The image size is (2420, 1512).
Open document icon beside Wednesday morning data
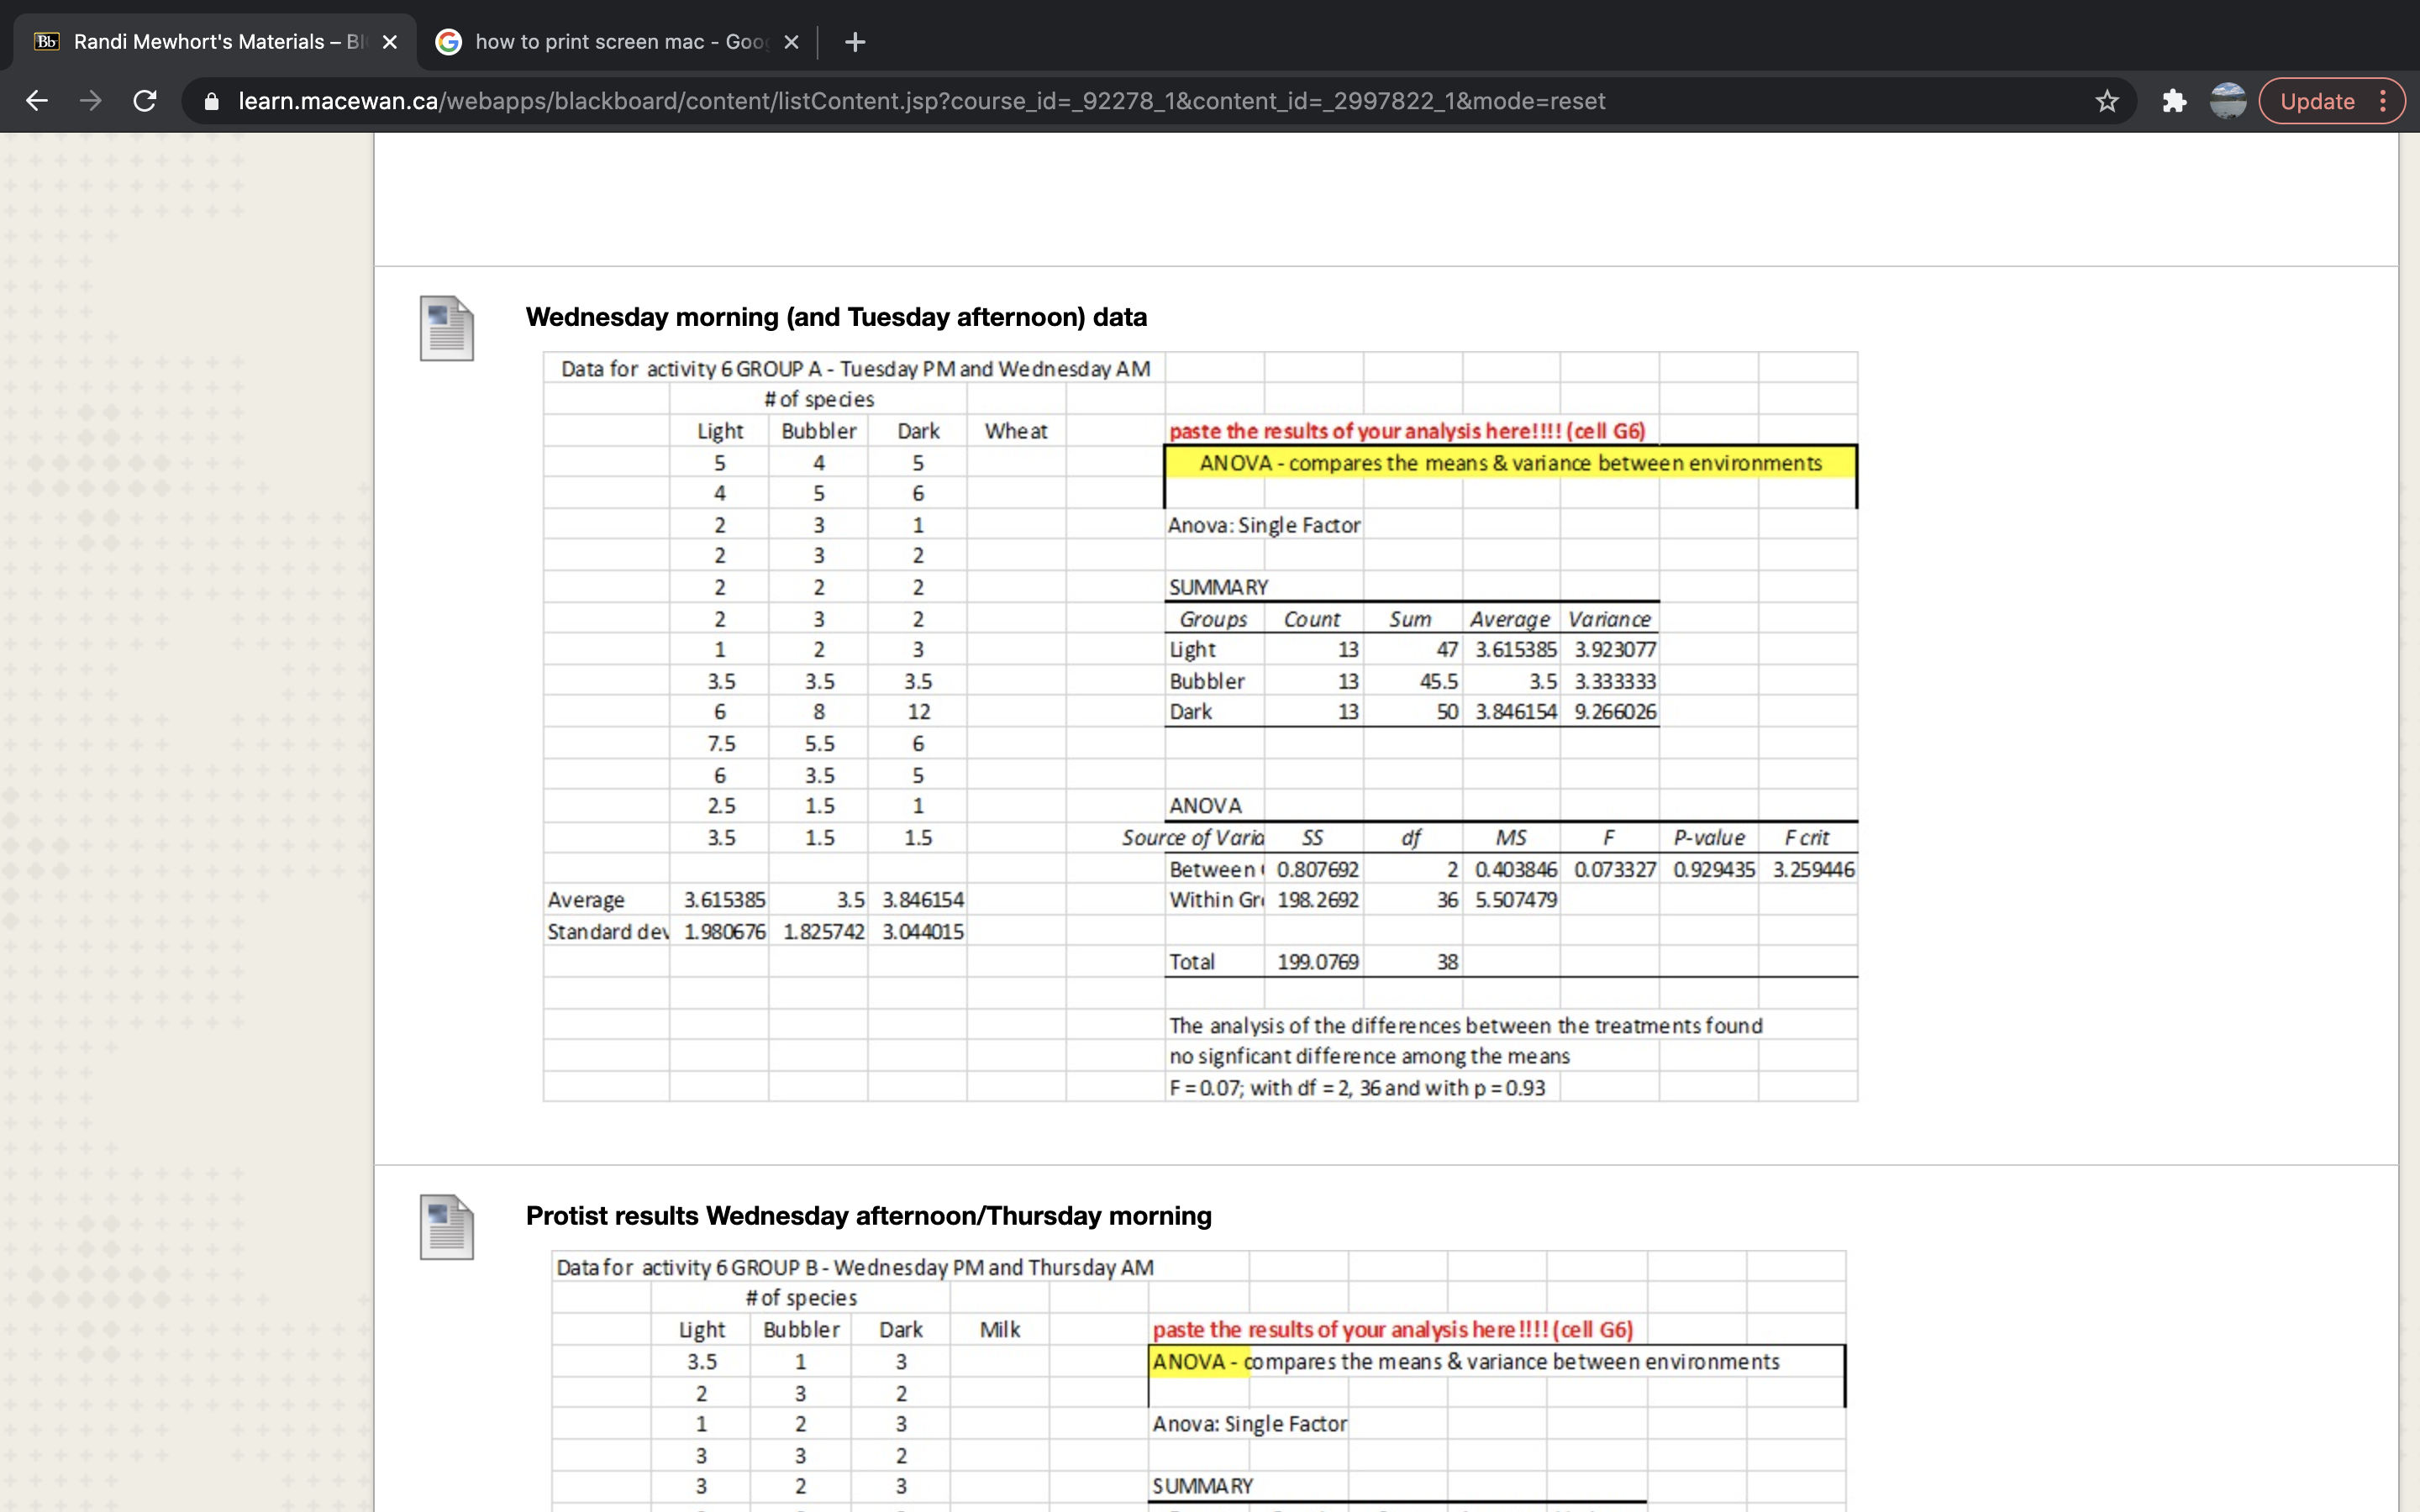point(446,328)
